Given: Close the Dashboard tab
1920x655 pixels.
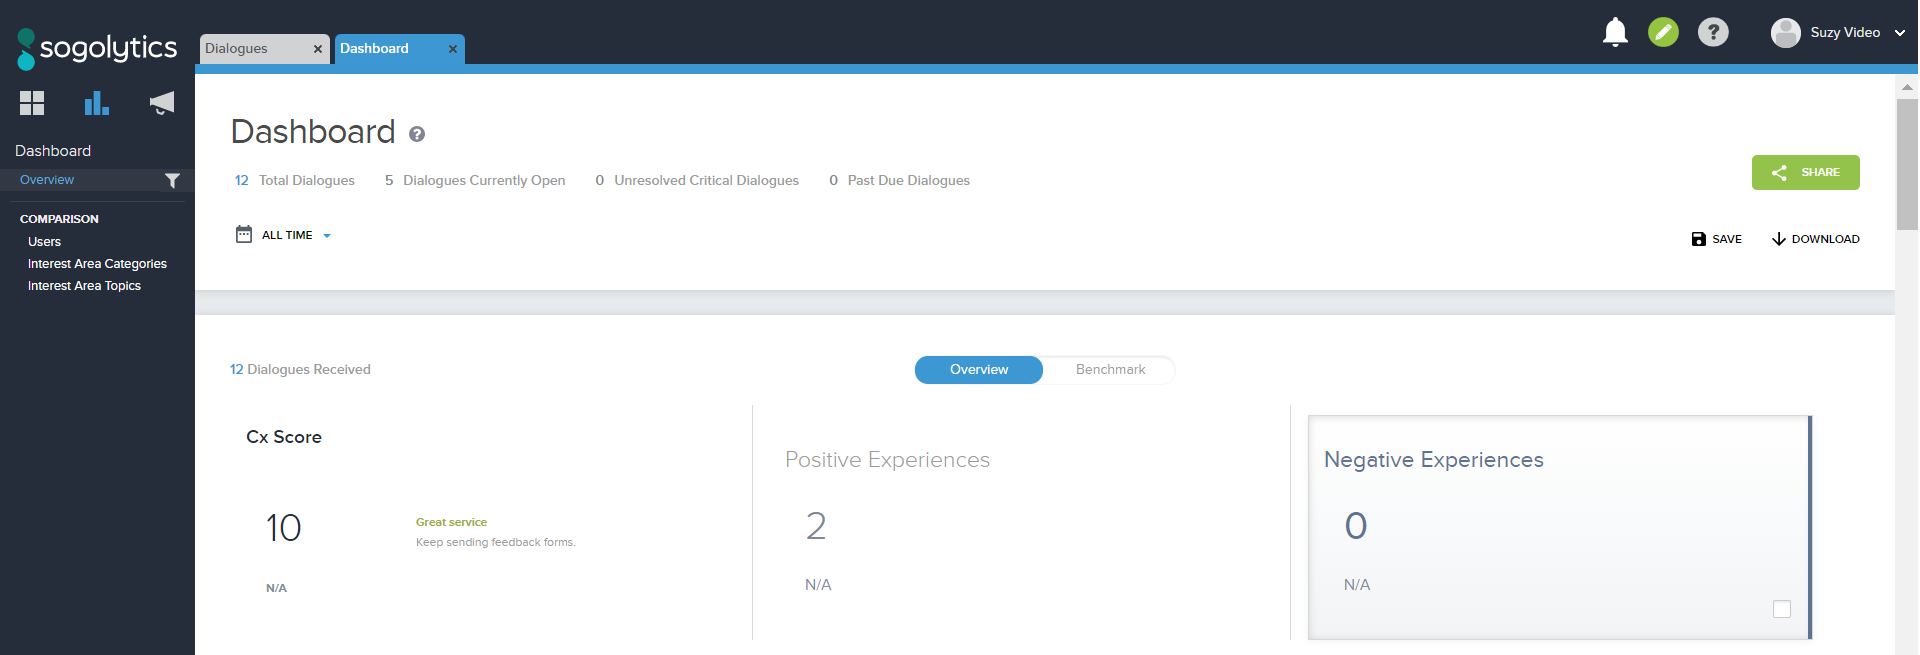Looking at the screenshot, I should 453,49.
